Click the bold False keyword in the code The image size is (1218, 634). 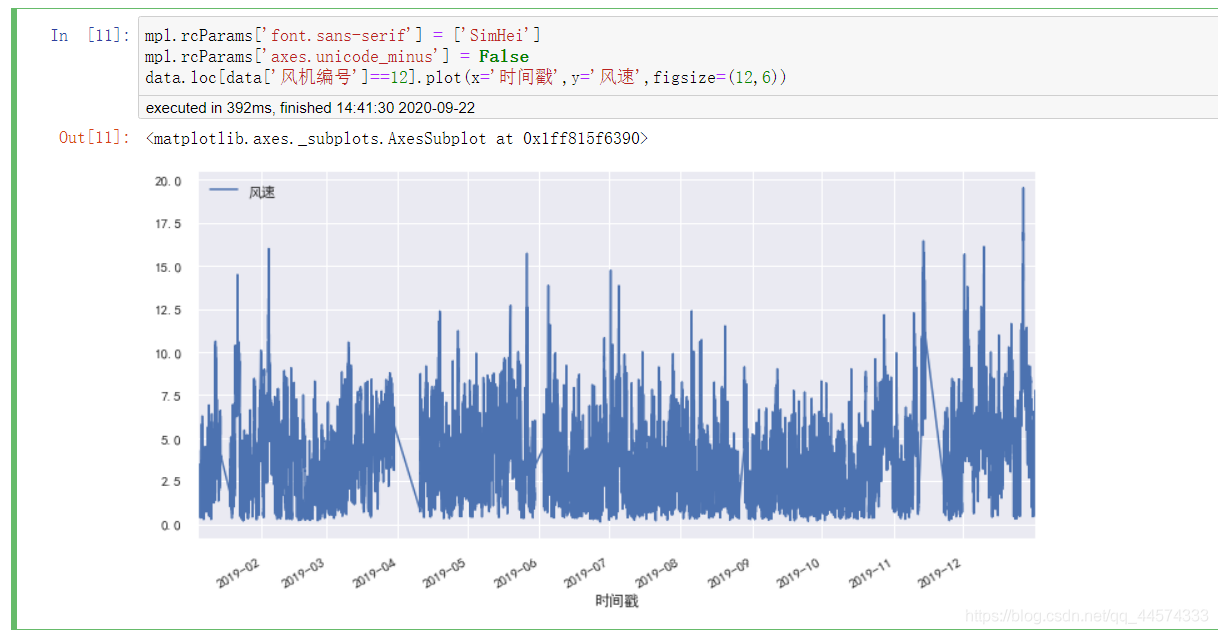tap(504, 56)
